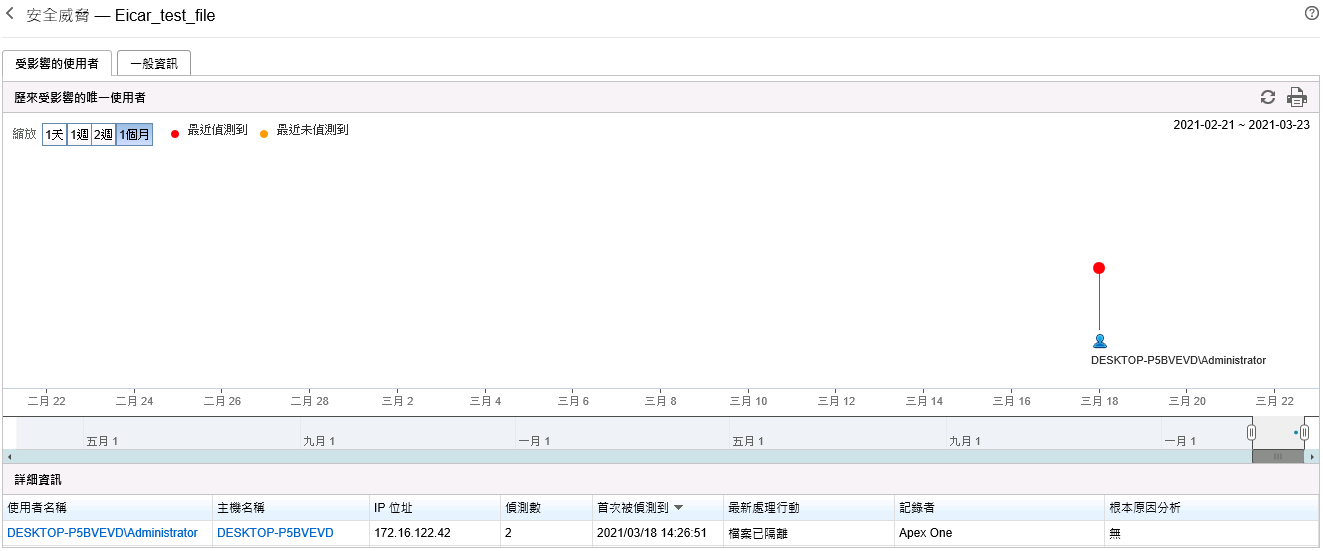
Task: Select the 1個月 zoom option
Action: coord(134,135)
